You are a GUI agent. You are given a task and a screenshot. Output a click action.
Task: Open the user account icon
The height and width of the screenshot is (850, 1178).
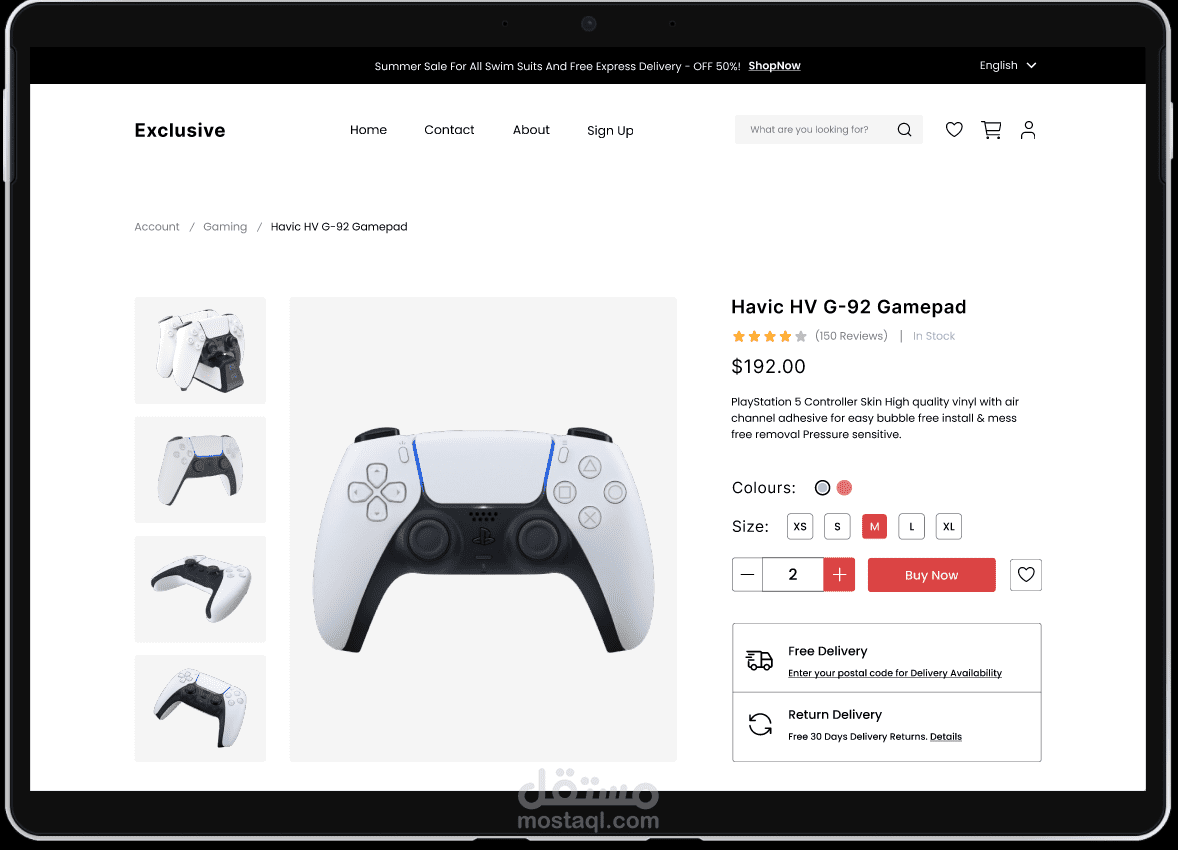click(1028, 130)
